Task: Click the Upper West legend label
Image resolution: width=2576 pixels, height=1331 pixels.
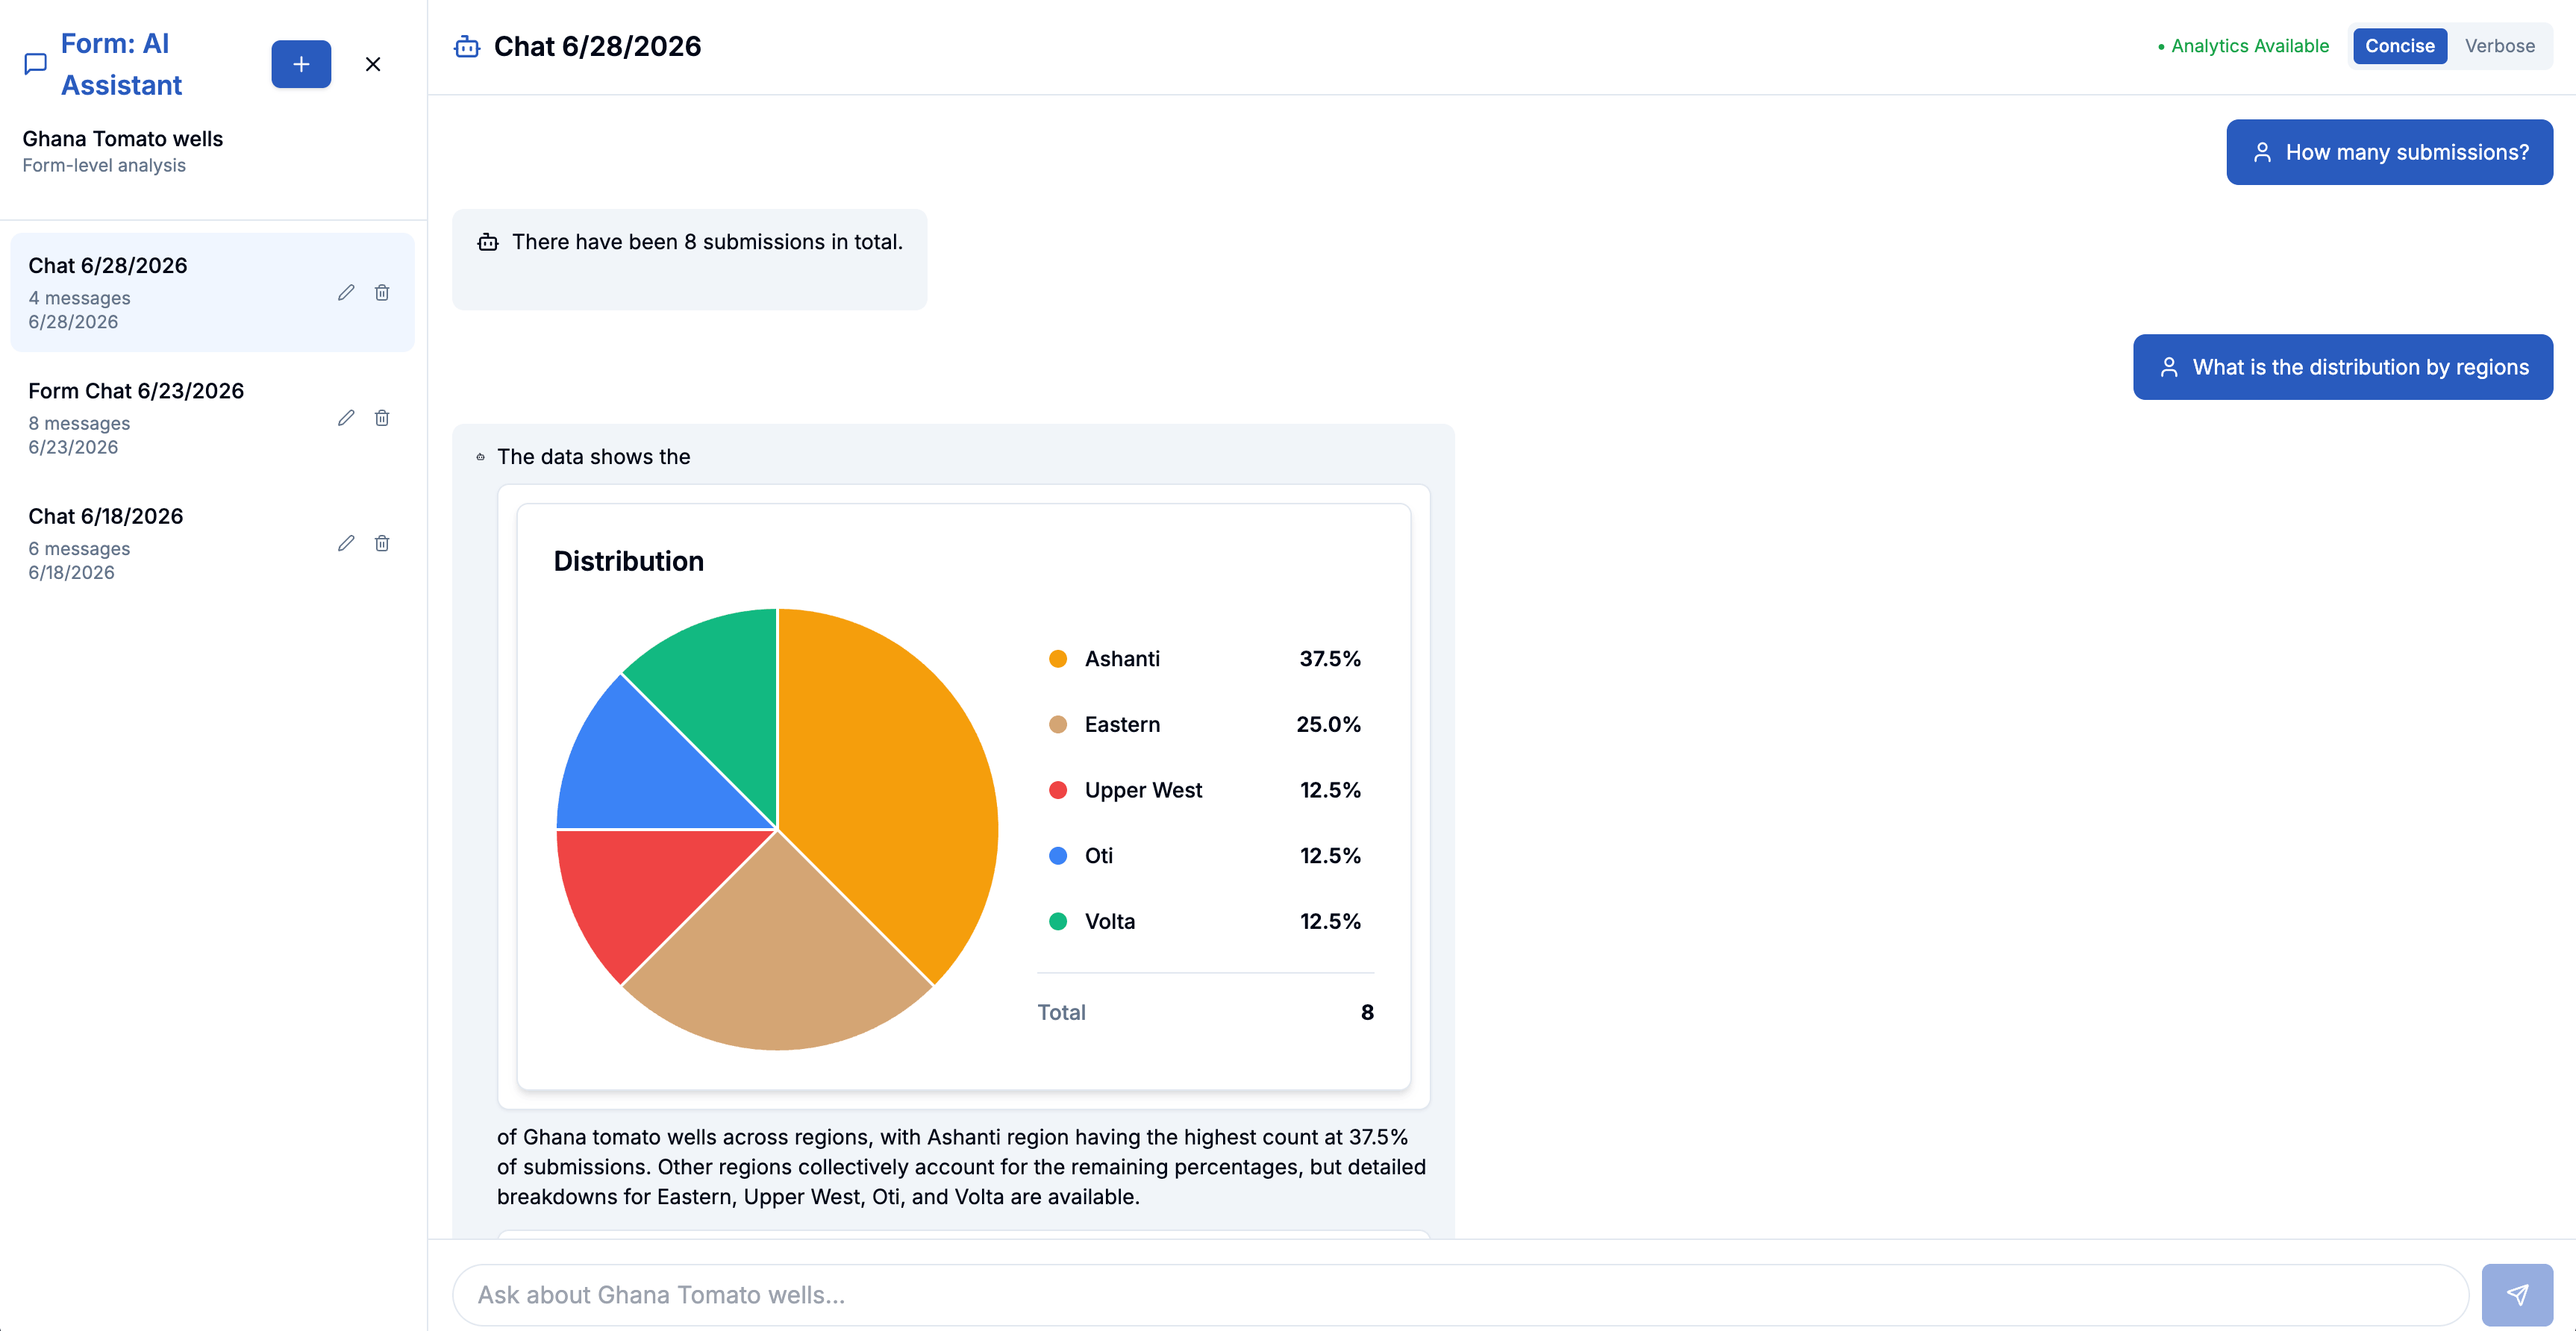Action: pos(1143,790)
